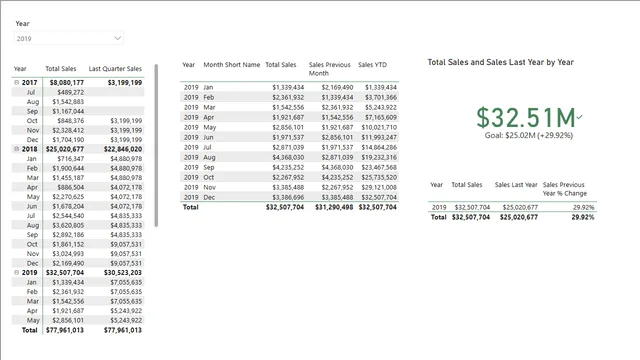Sort matrix by Last Quarter Sales header
This screenshot has width=640, height=360.
pyautogui.click(x=115, y=69)
